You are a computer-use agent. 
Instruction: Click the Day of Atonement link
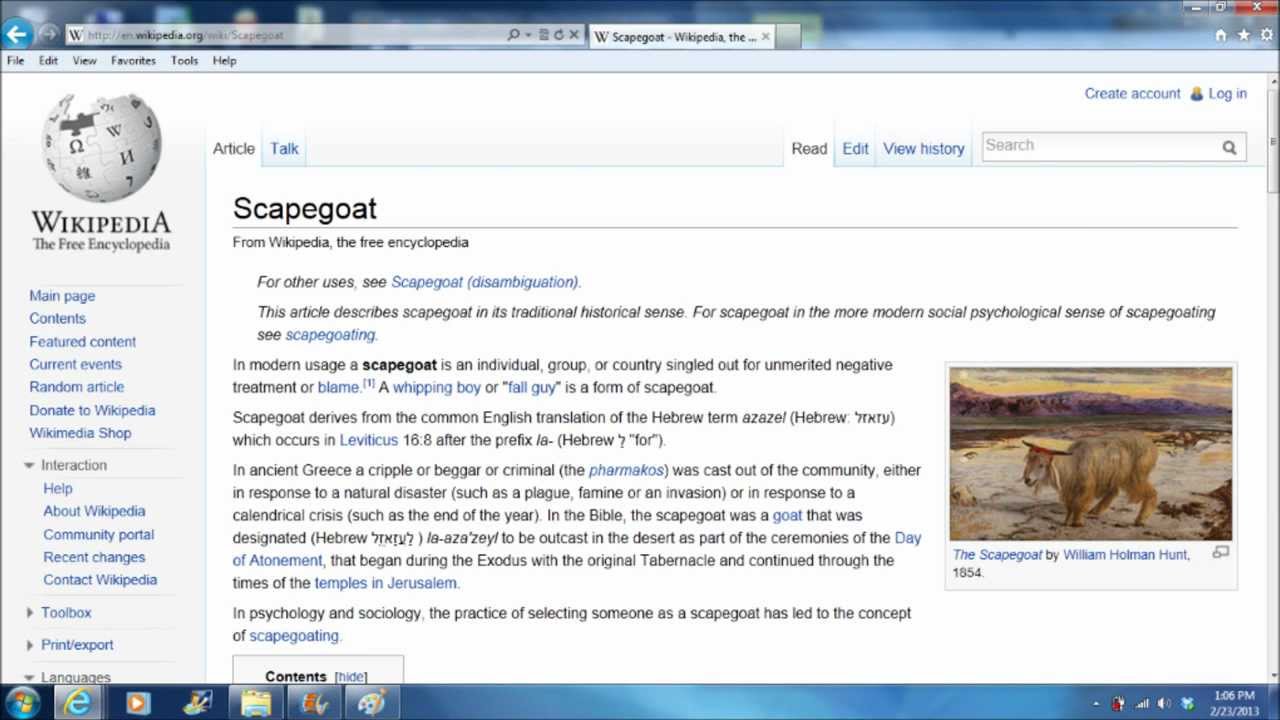click(577, 549)
